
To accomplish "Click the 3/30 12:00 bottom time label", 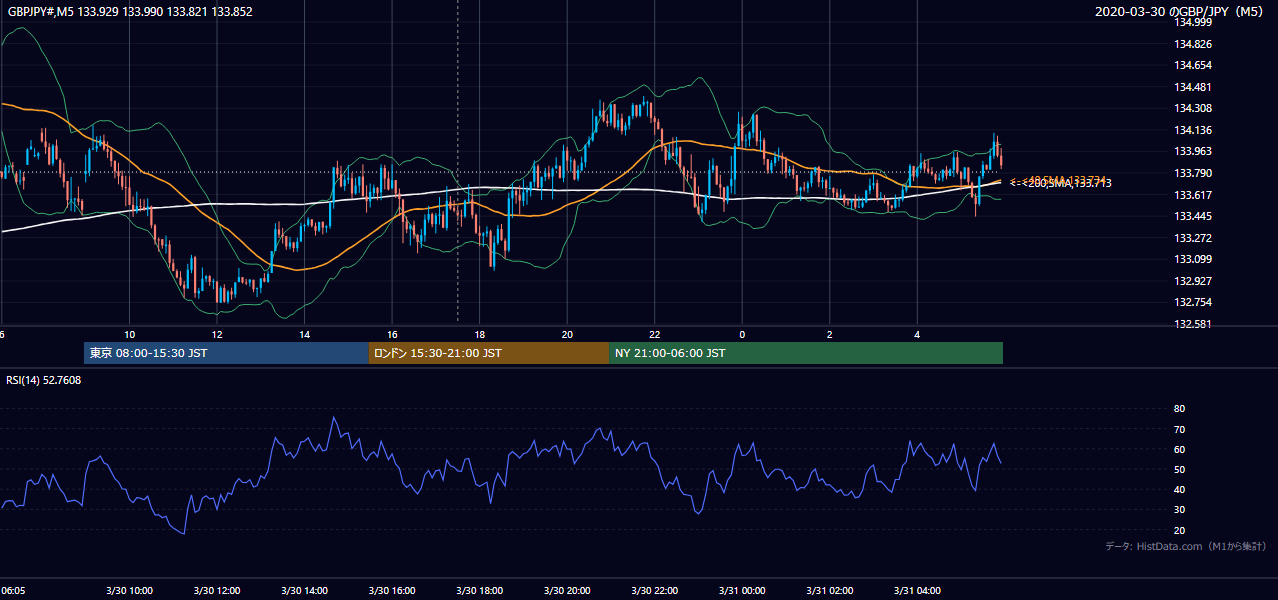I will pos(218,590).
